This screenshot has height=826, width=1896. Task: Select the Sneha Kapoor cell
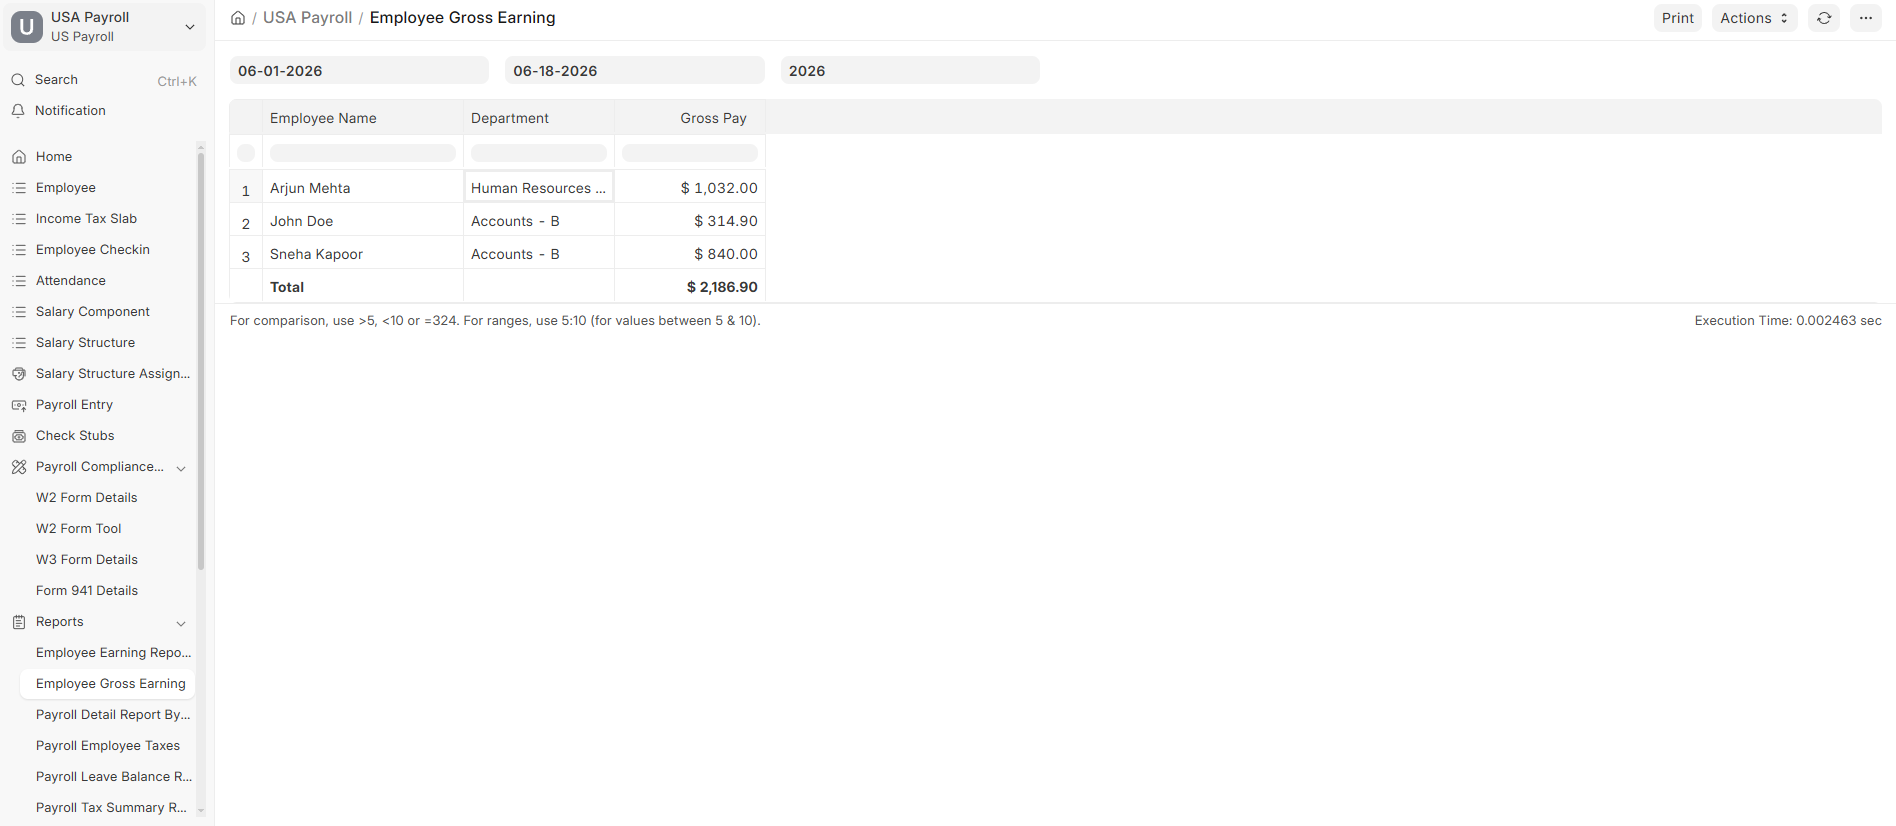363,254
